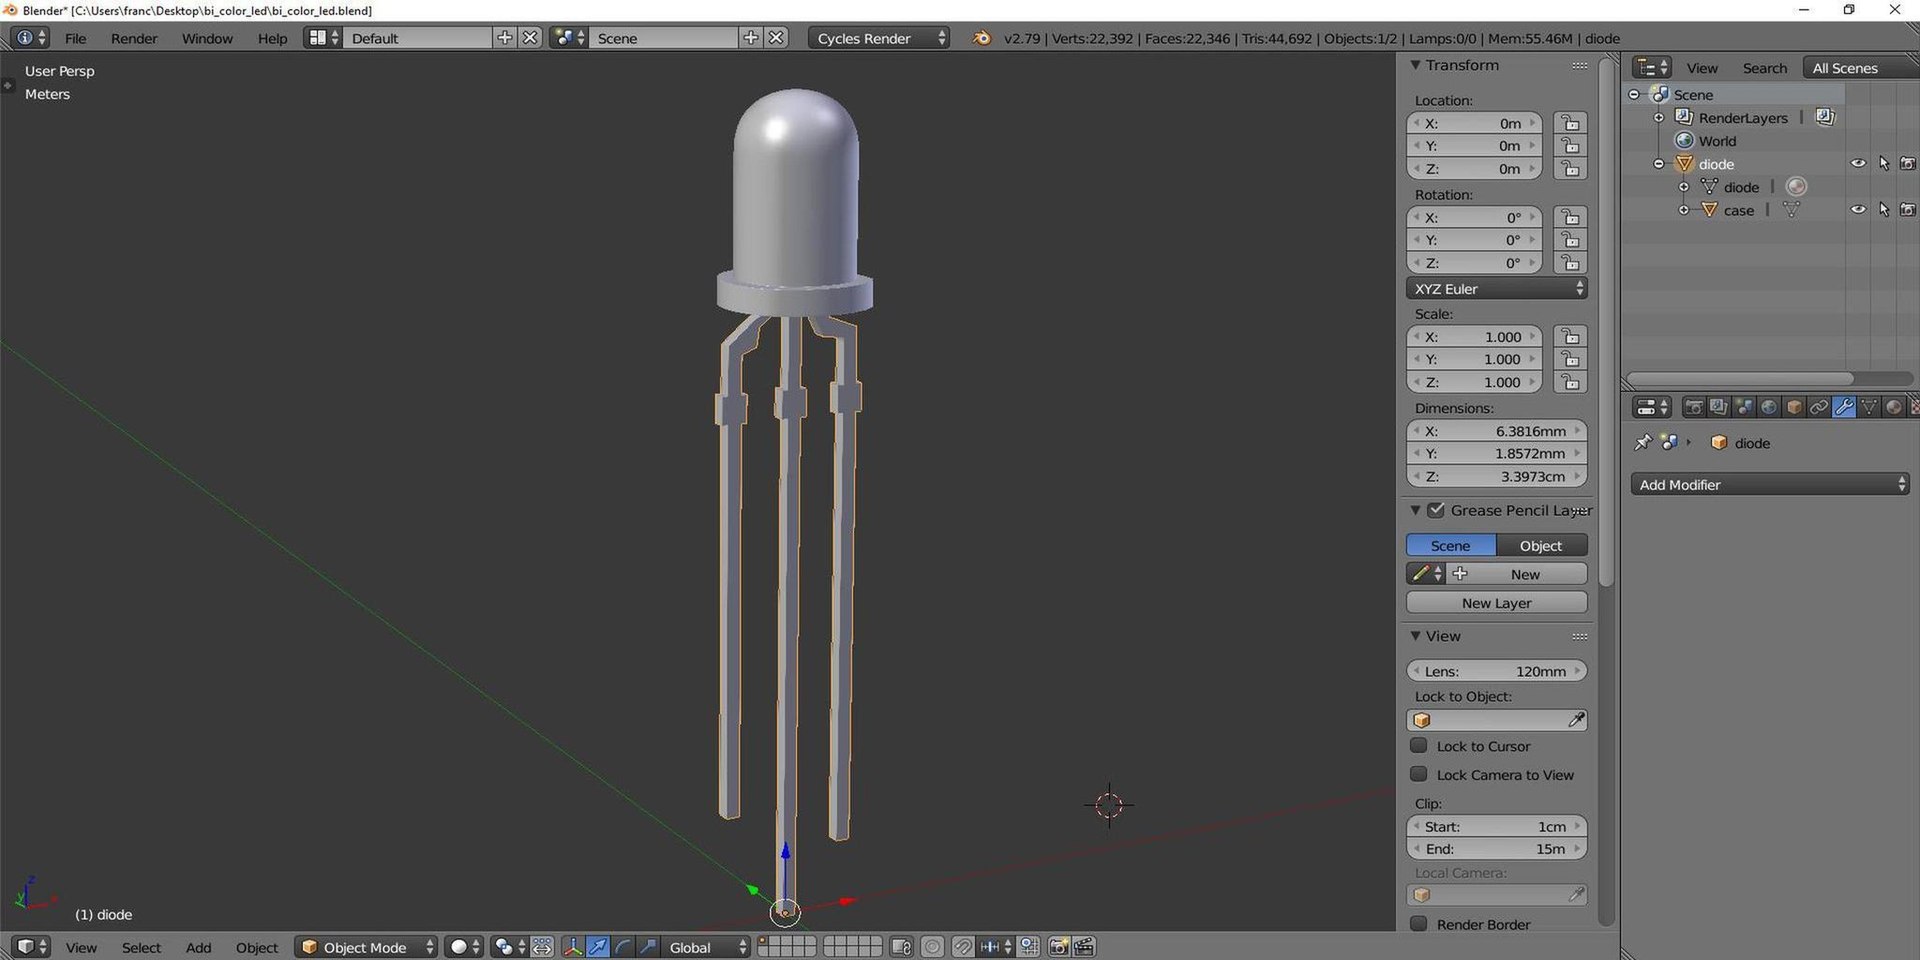Viewport: 1920px width, 960px height.
Task: Toggle the Location X lock icon
Action: 1570,123
